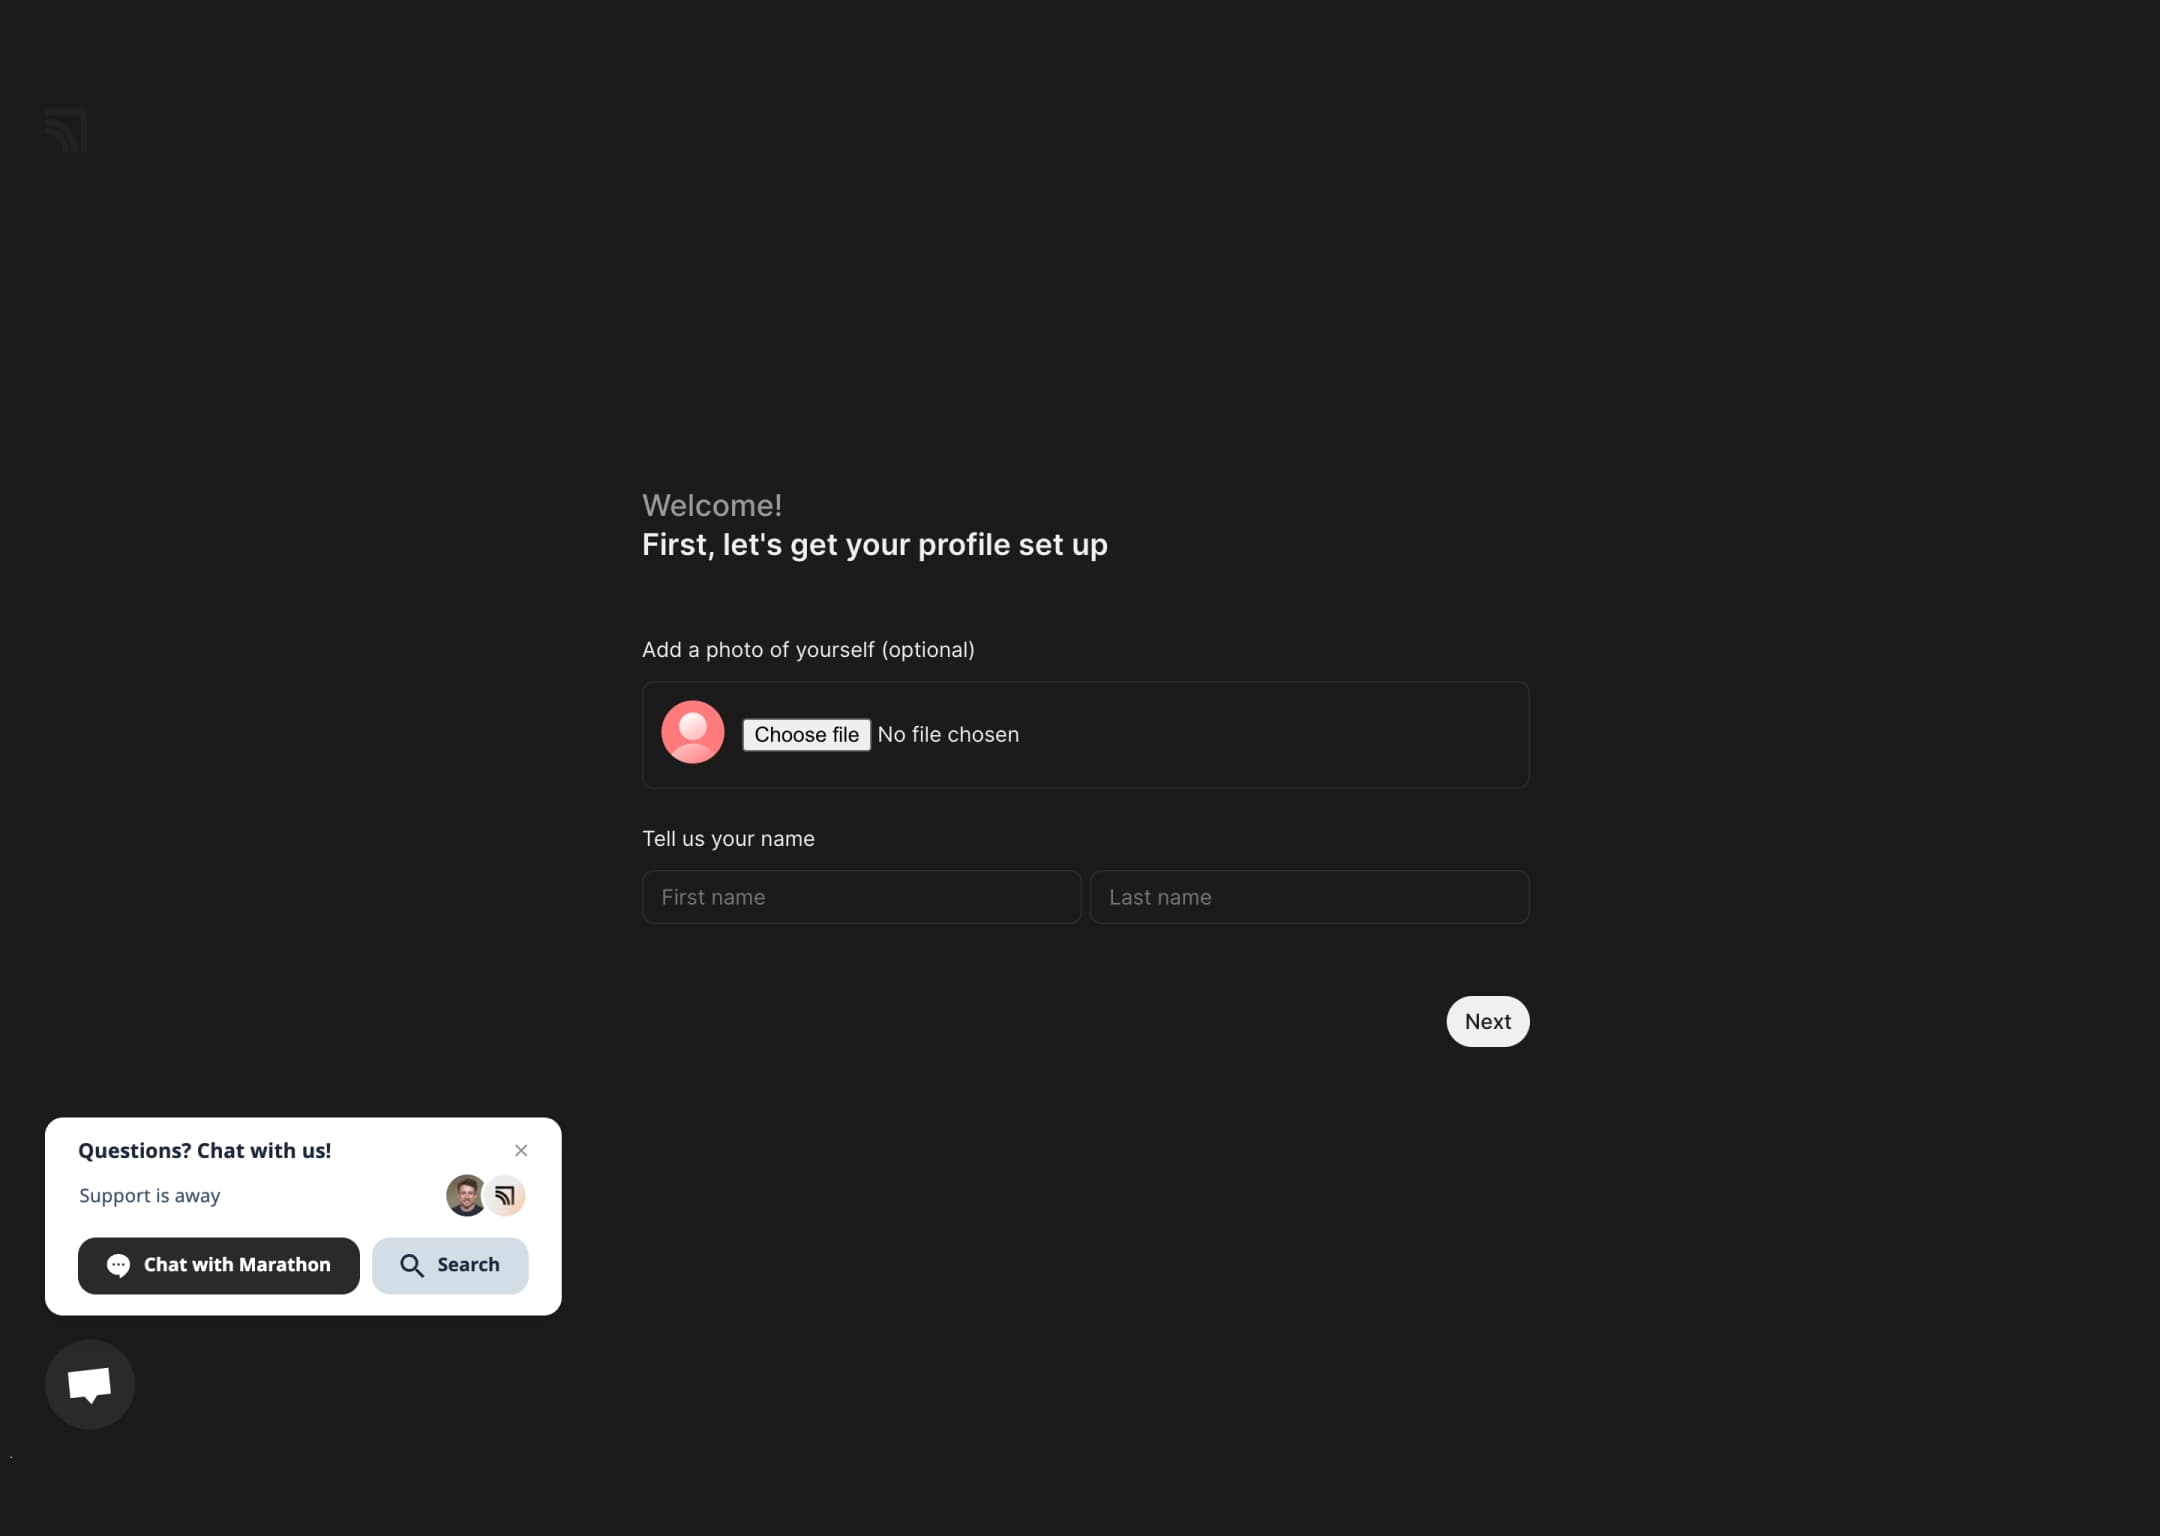The width and height of the screenshot is (2160, 1536).
Task: Select Search option in chat widget
Action: tap(449, 1265)
